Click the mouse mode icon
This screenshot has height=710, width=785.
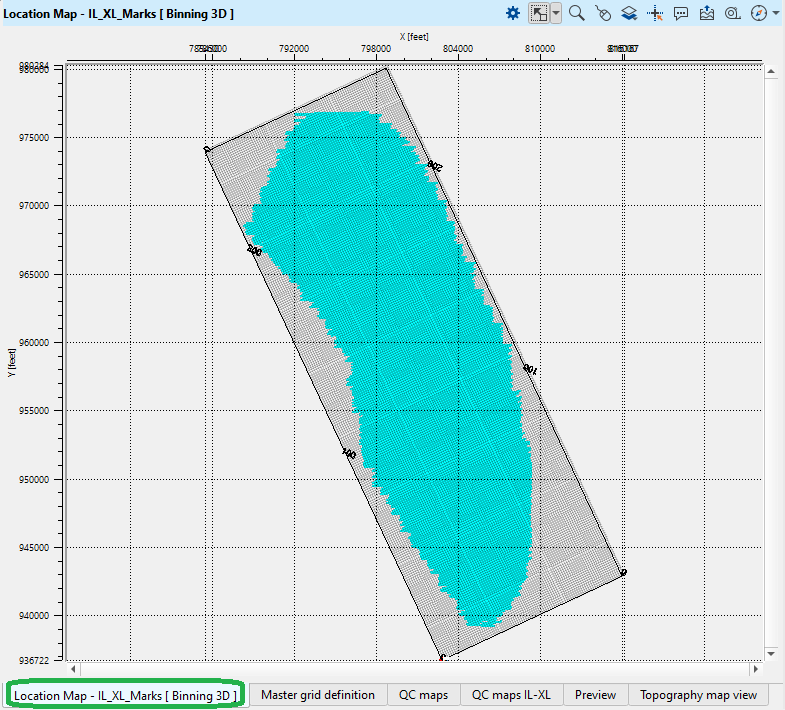coord(603,13)
